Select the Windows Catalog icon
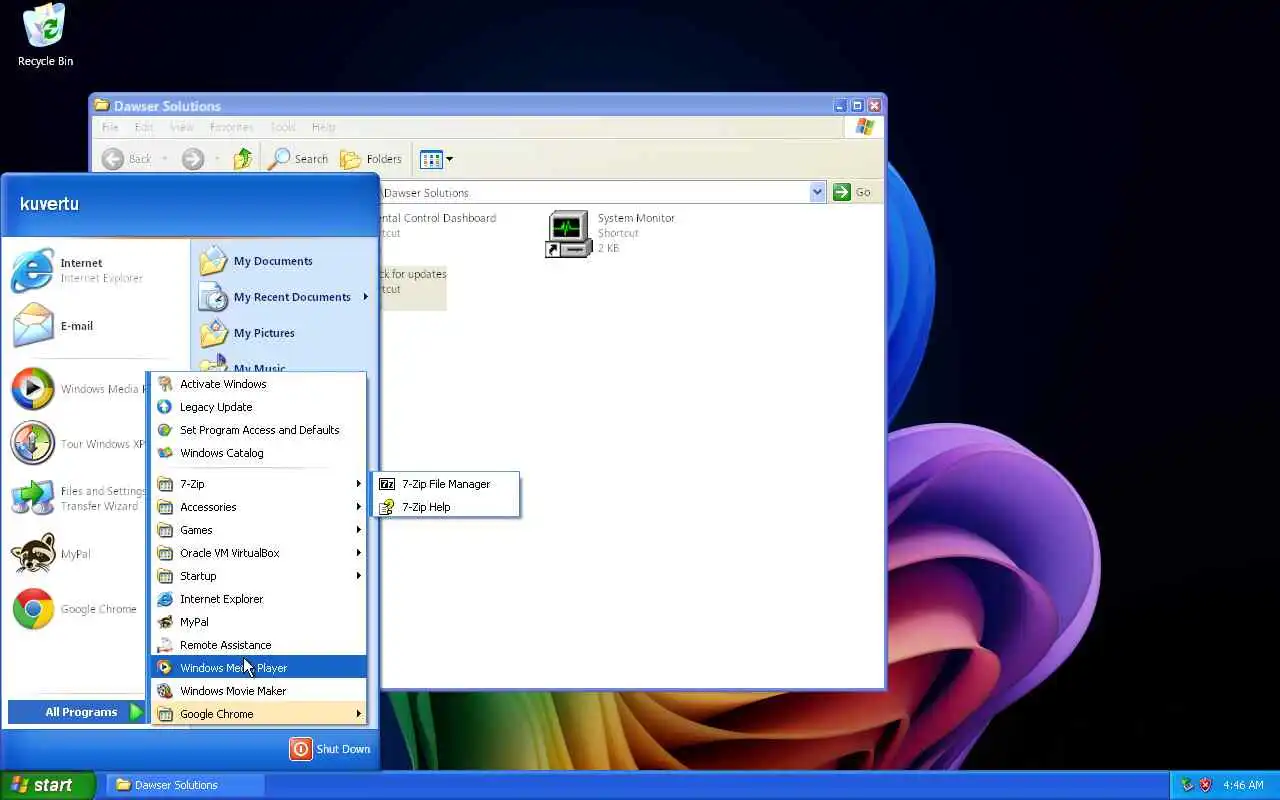Viewport: 1280px width, 800px height. tap(165, 453)
